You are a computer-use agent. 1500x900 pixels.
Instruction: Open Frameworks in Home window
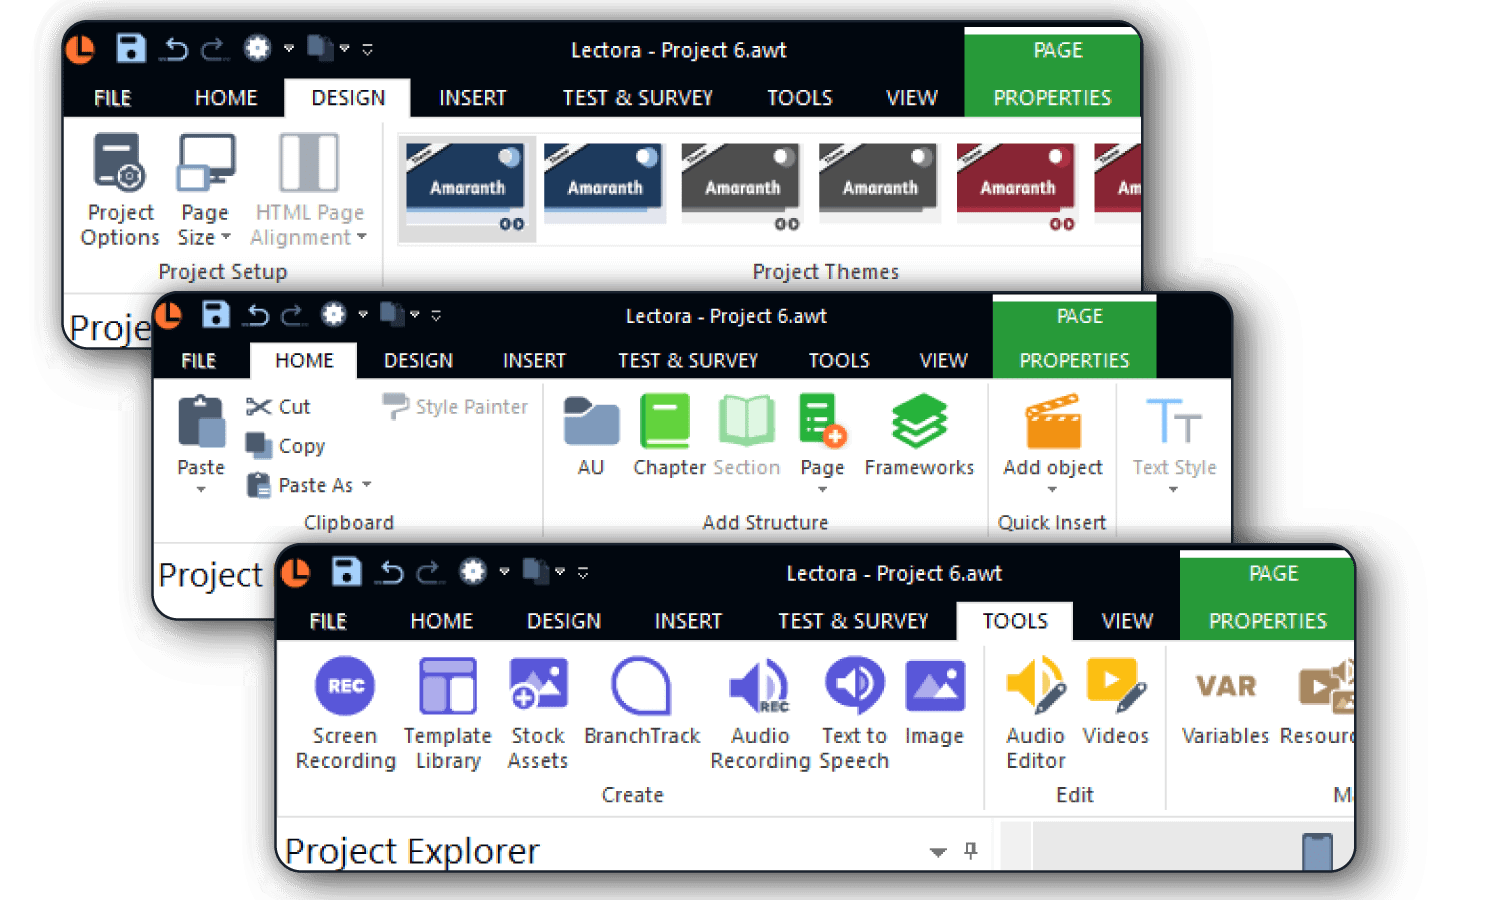(919, 436)
